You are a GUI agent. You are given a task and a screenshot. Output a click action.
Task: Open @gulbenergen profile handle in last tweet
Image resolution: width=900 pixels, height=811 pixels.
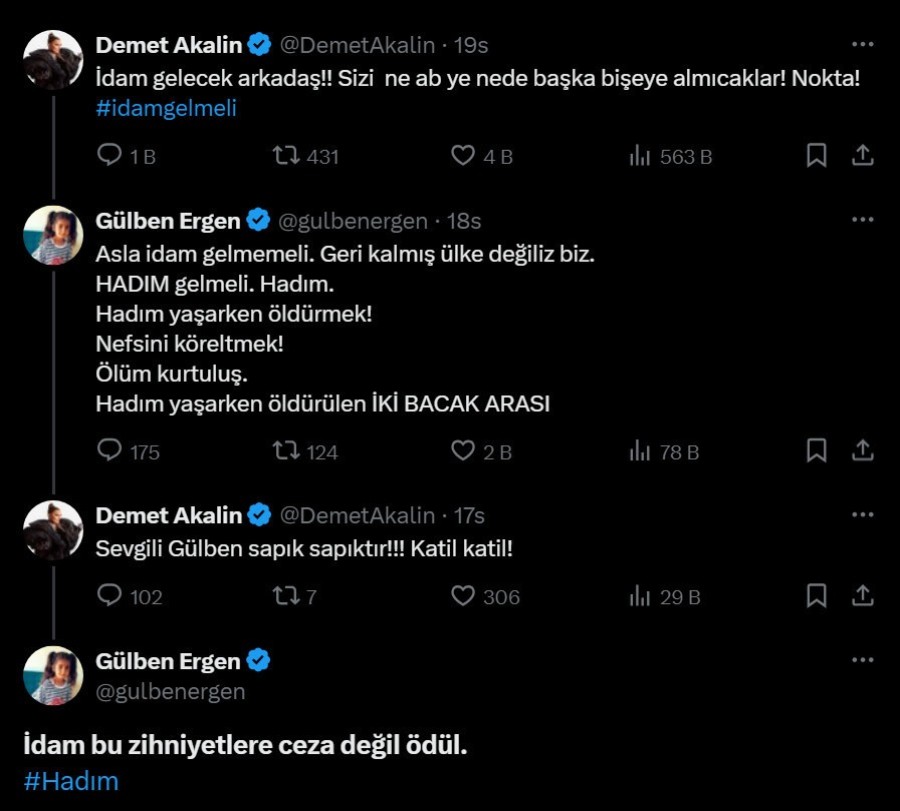pyautogui.click(x=170, y=691)
